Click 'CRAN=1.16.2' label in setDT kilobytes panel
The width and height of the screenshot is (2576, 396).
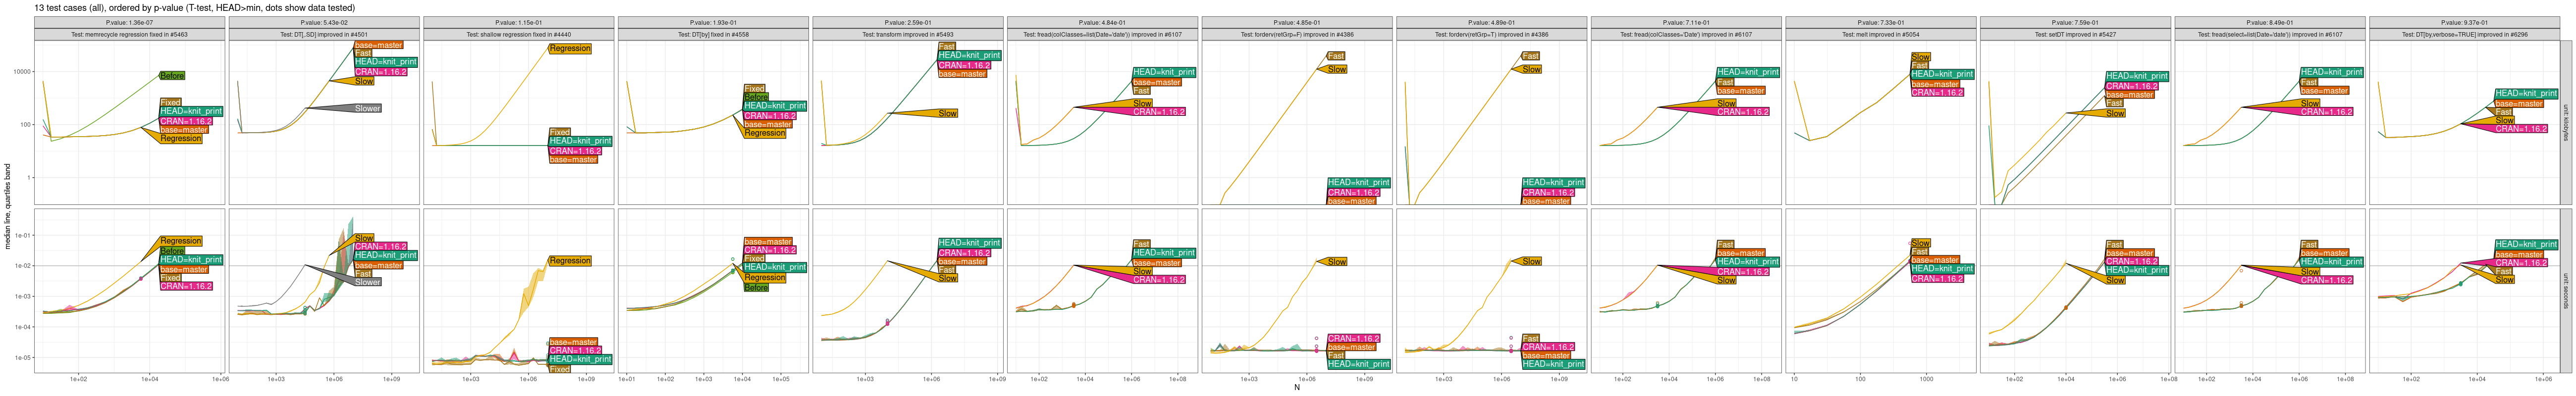(x=2131, y=87)
